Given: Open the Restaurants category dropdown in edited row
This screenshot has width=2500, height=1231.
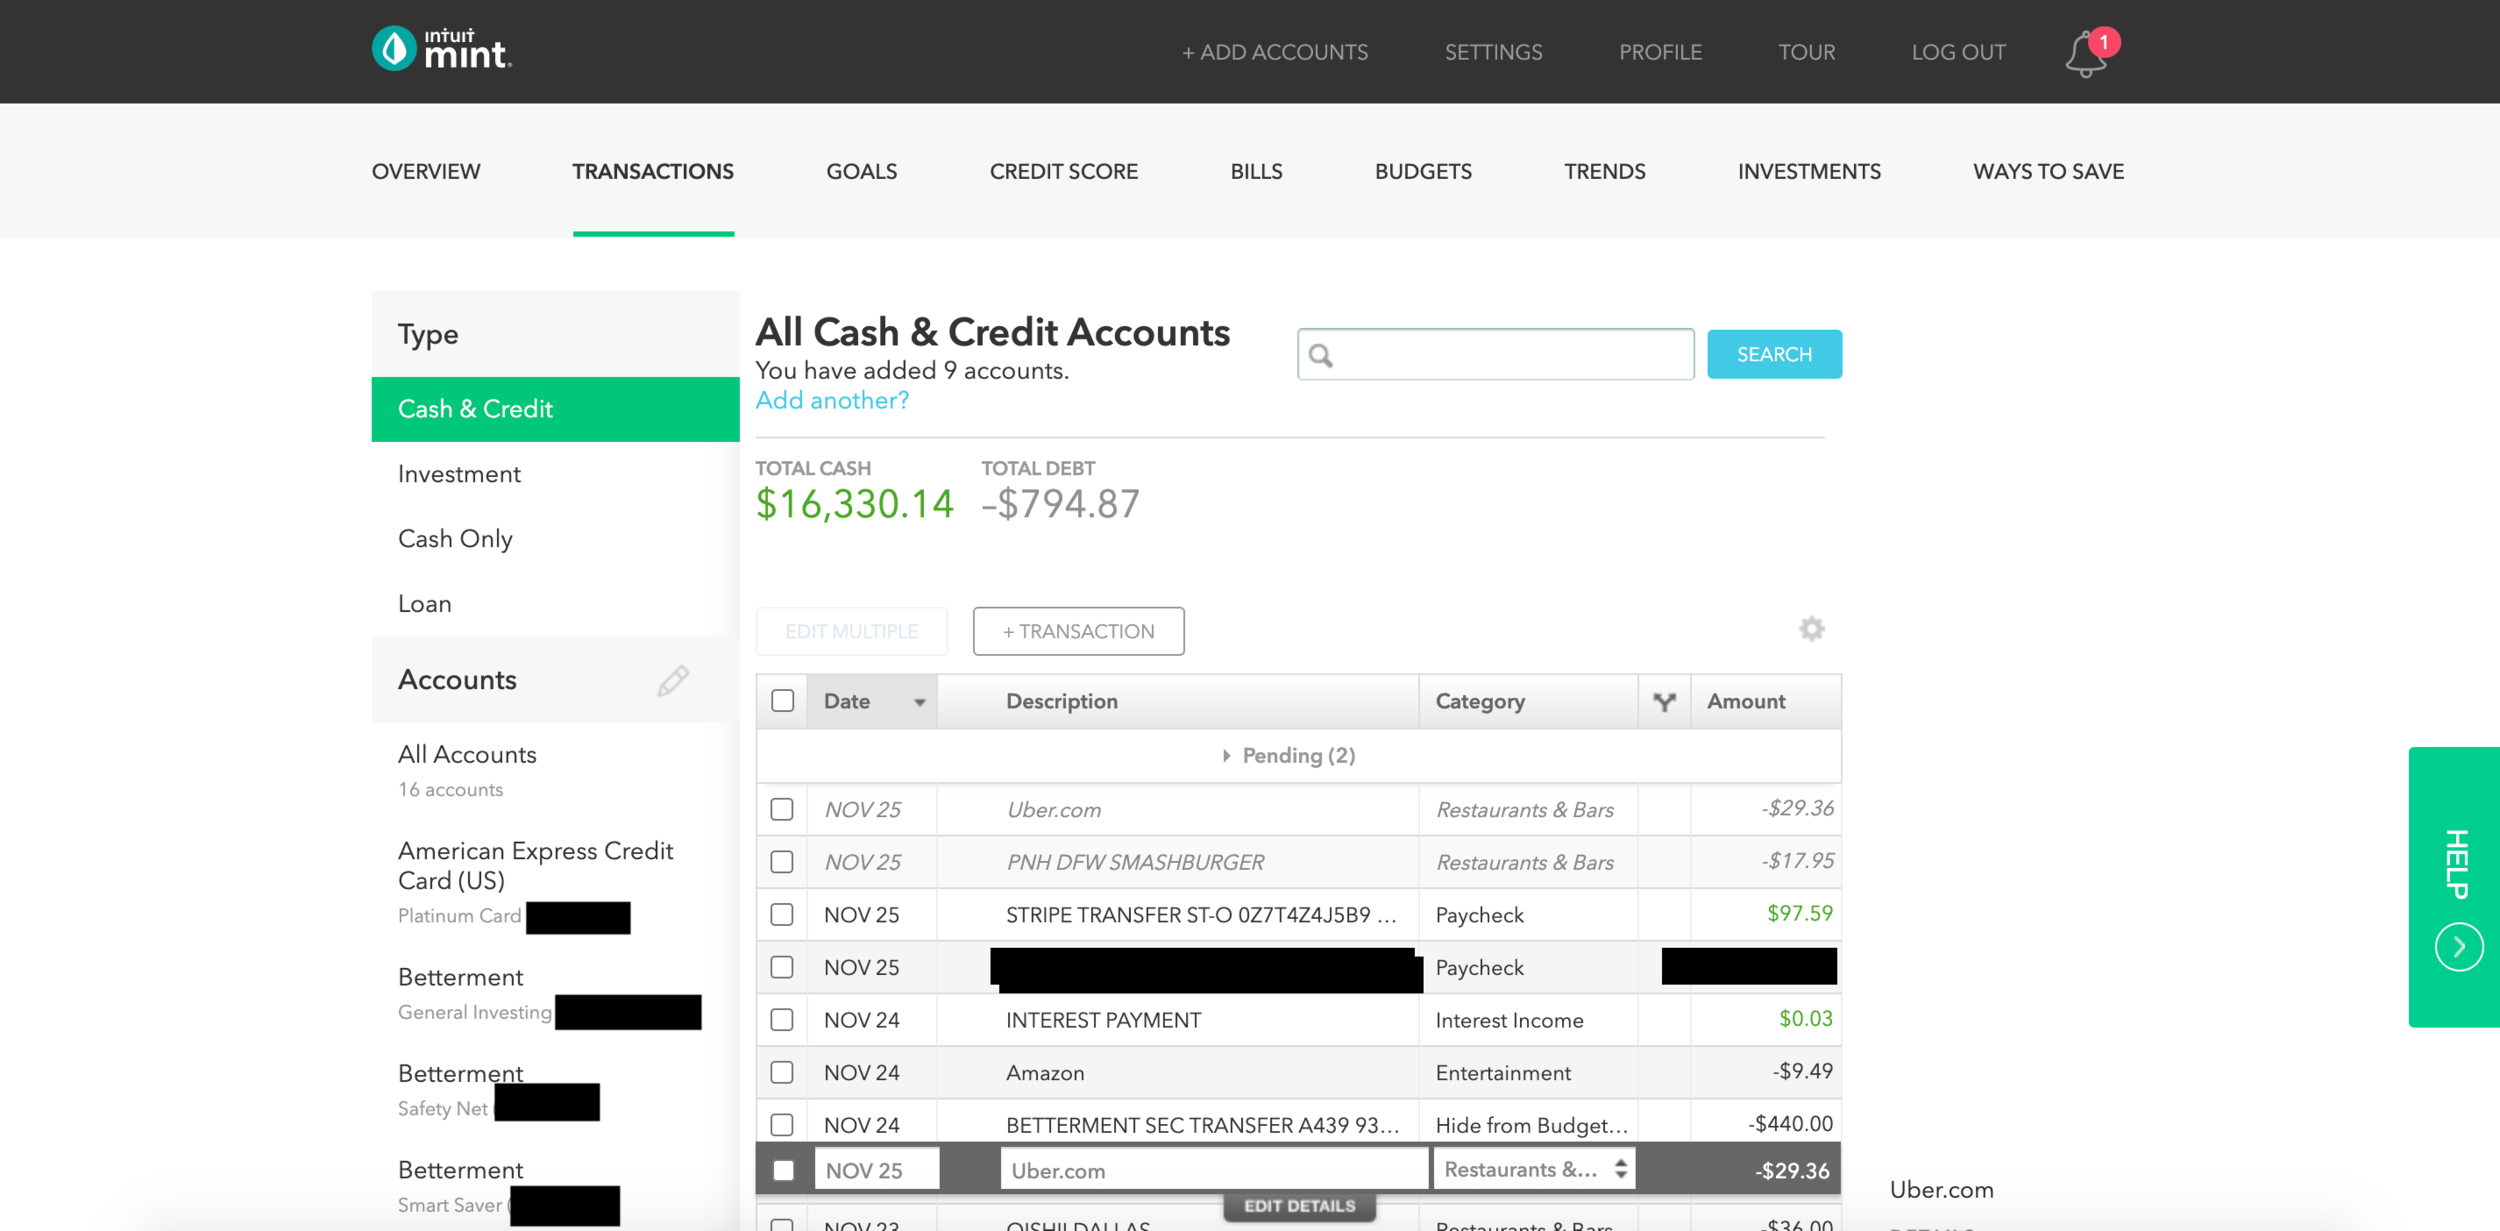Looking at the screenshot, I should (1534, 1170).
